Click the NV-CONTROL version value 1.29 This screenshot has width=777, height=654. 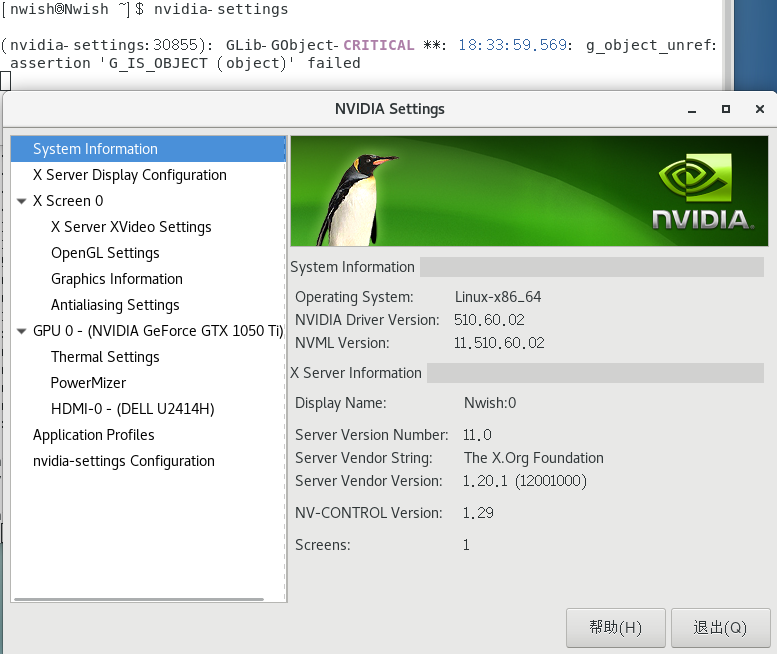click(478, 513)
